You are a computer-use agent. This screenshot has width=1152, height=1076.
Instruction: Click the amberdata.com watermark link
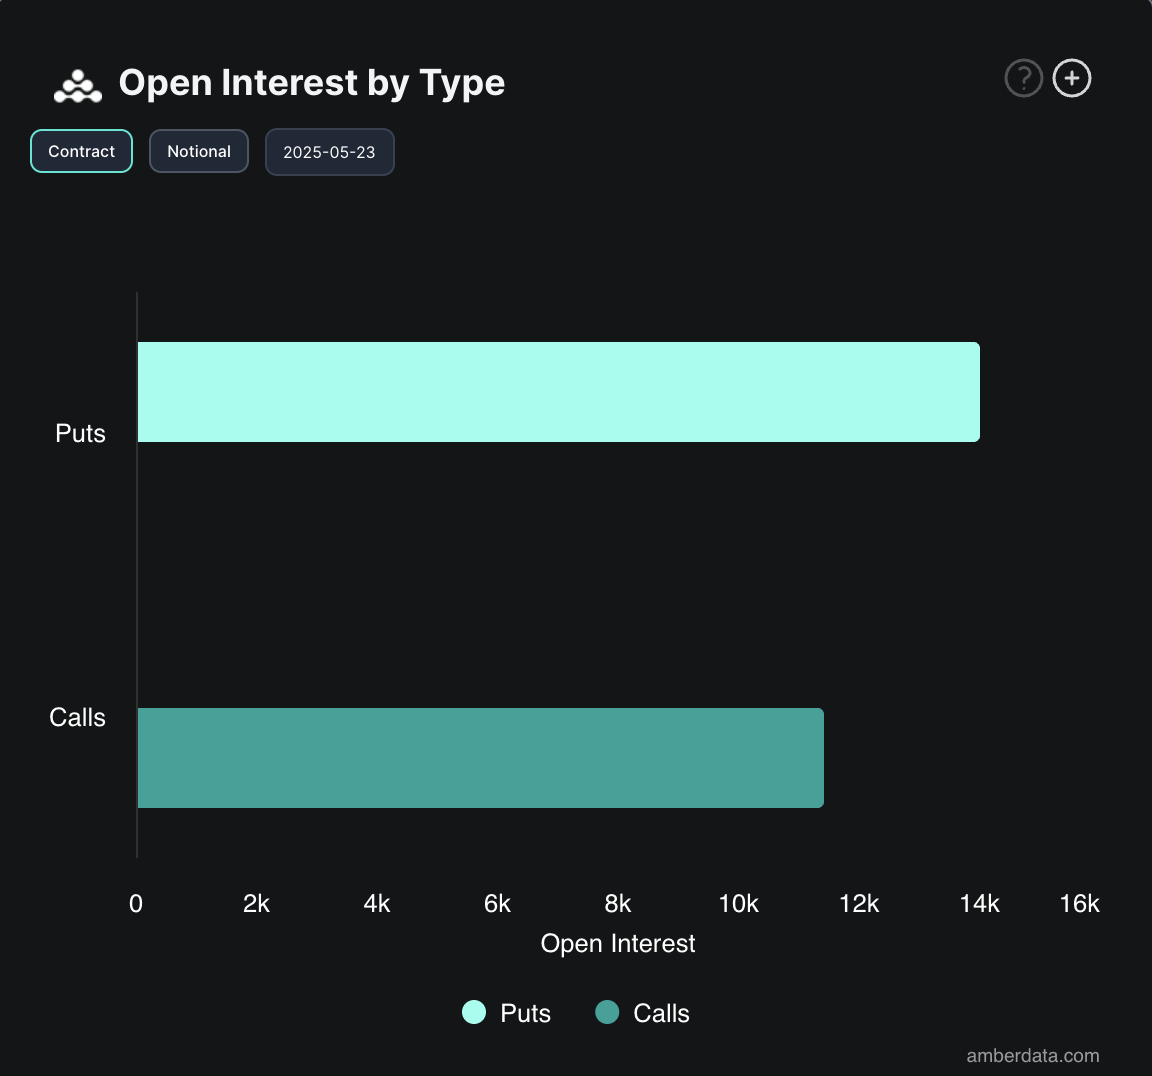pyautogui.click(x=1031, y=1054)
